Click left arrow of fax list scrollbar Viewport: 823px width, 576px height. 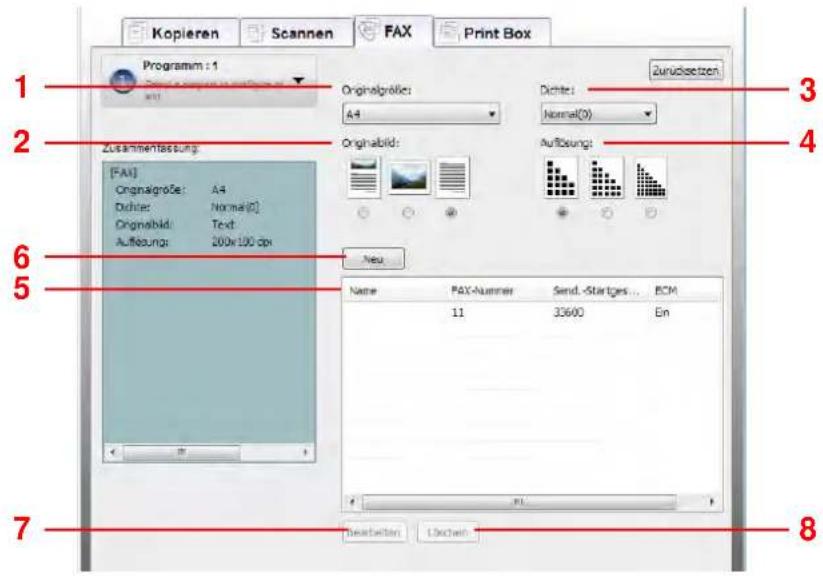click(352, 501)
